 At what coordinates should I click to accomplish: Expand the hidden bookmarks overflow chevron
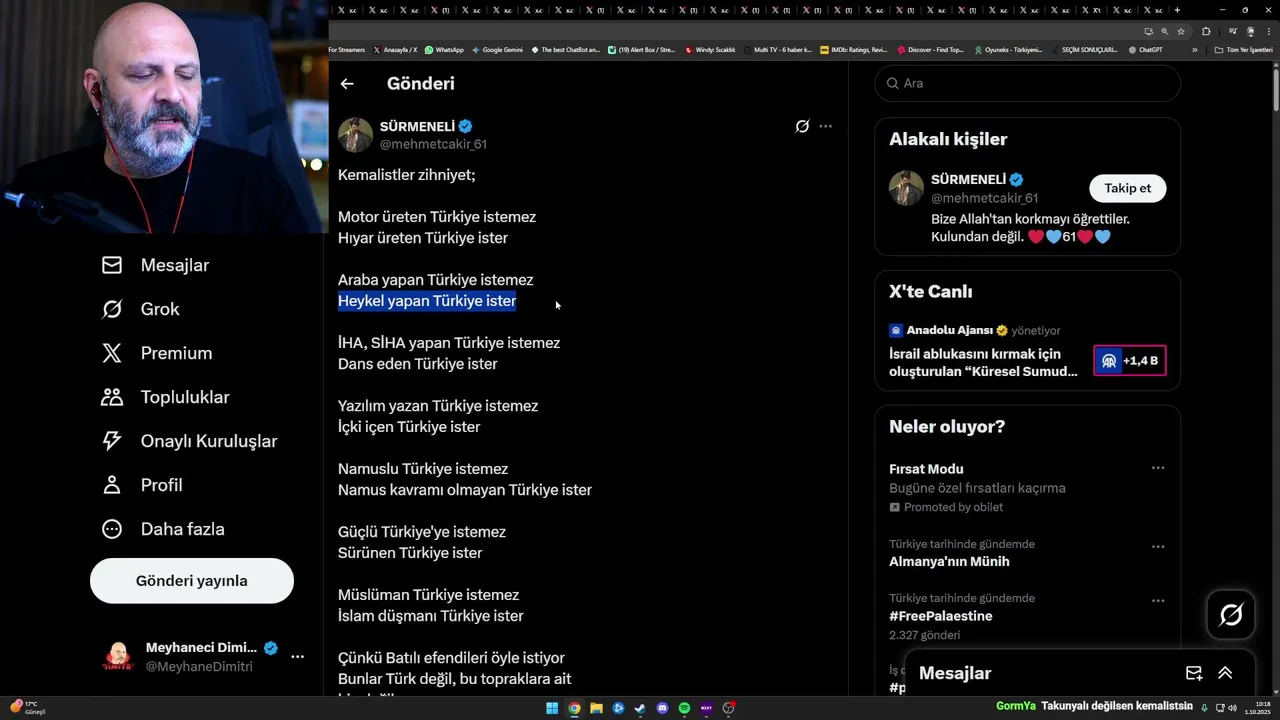click(x=1194, y=49)
